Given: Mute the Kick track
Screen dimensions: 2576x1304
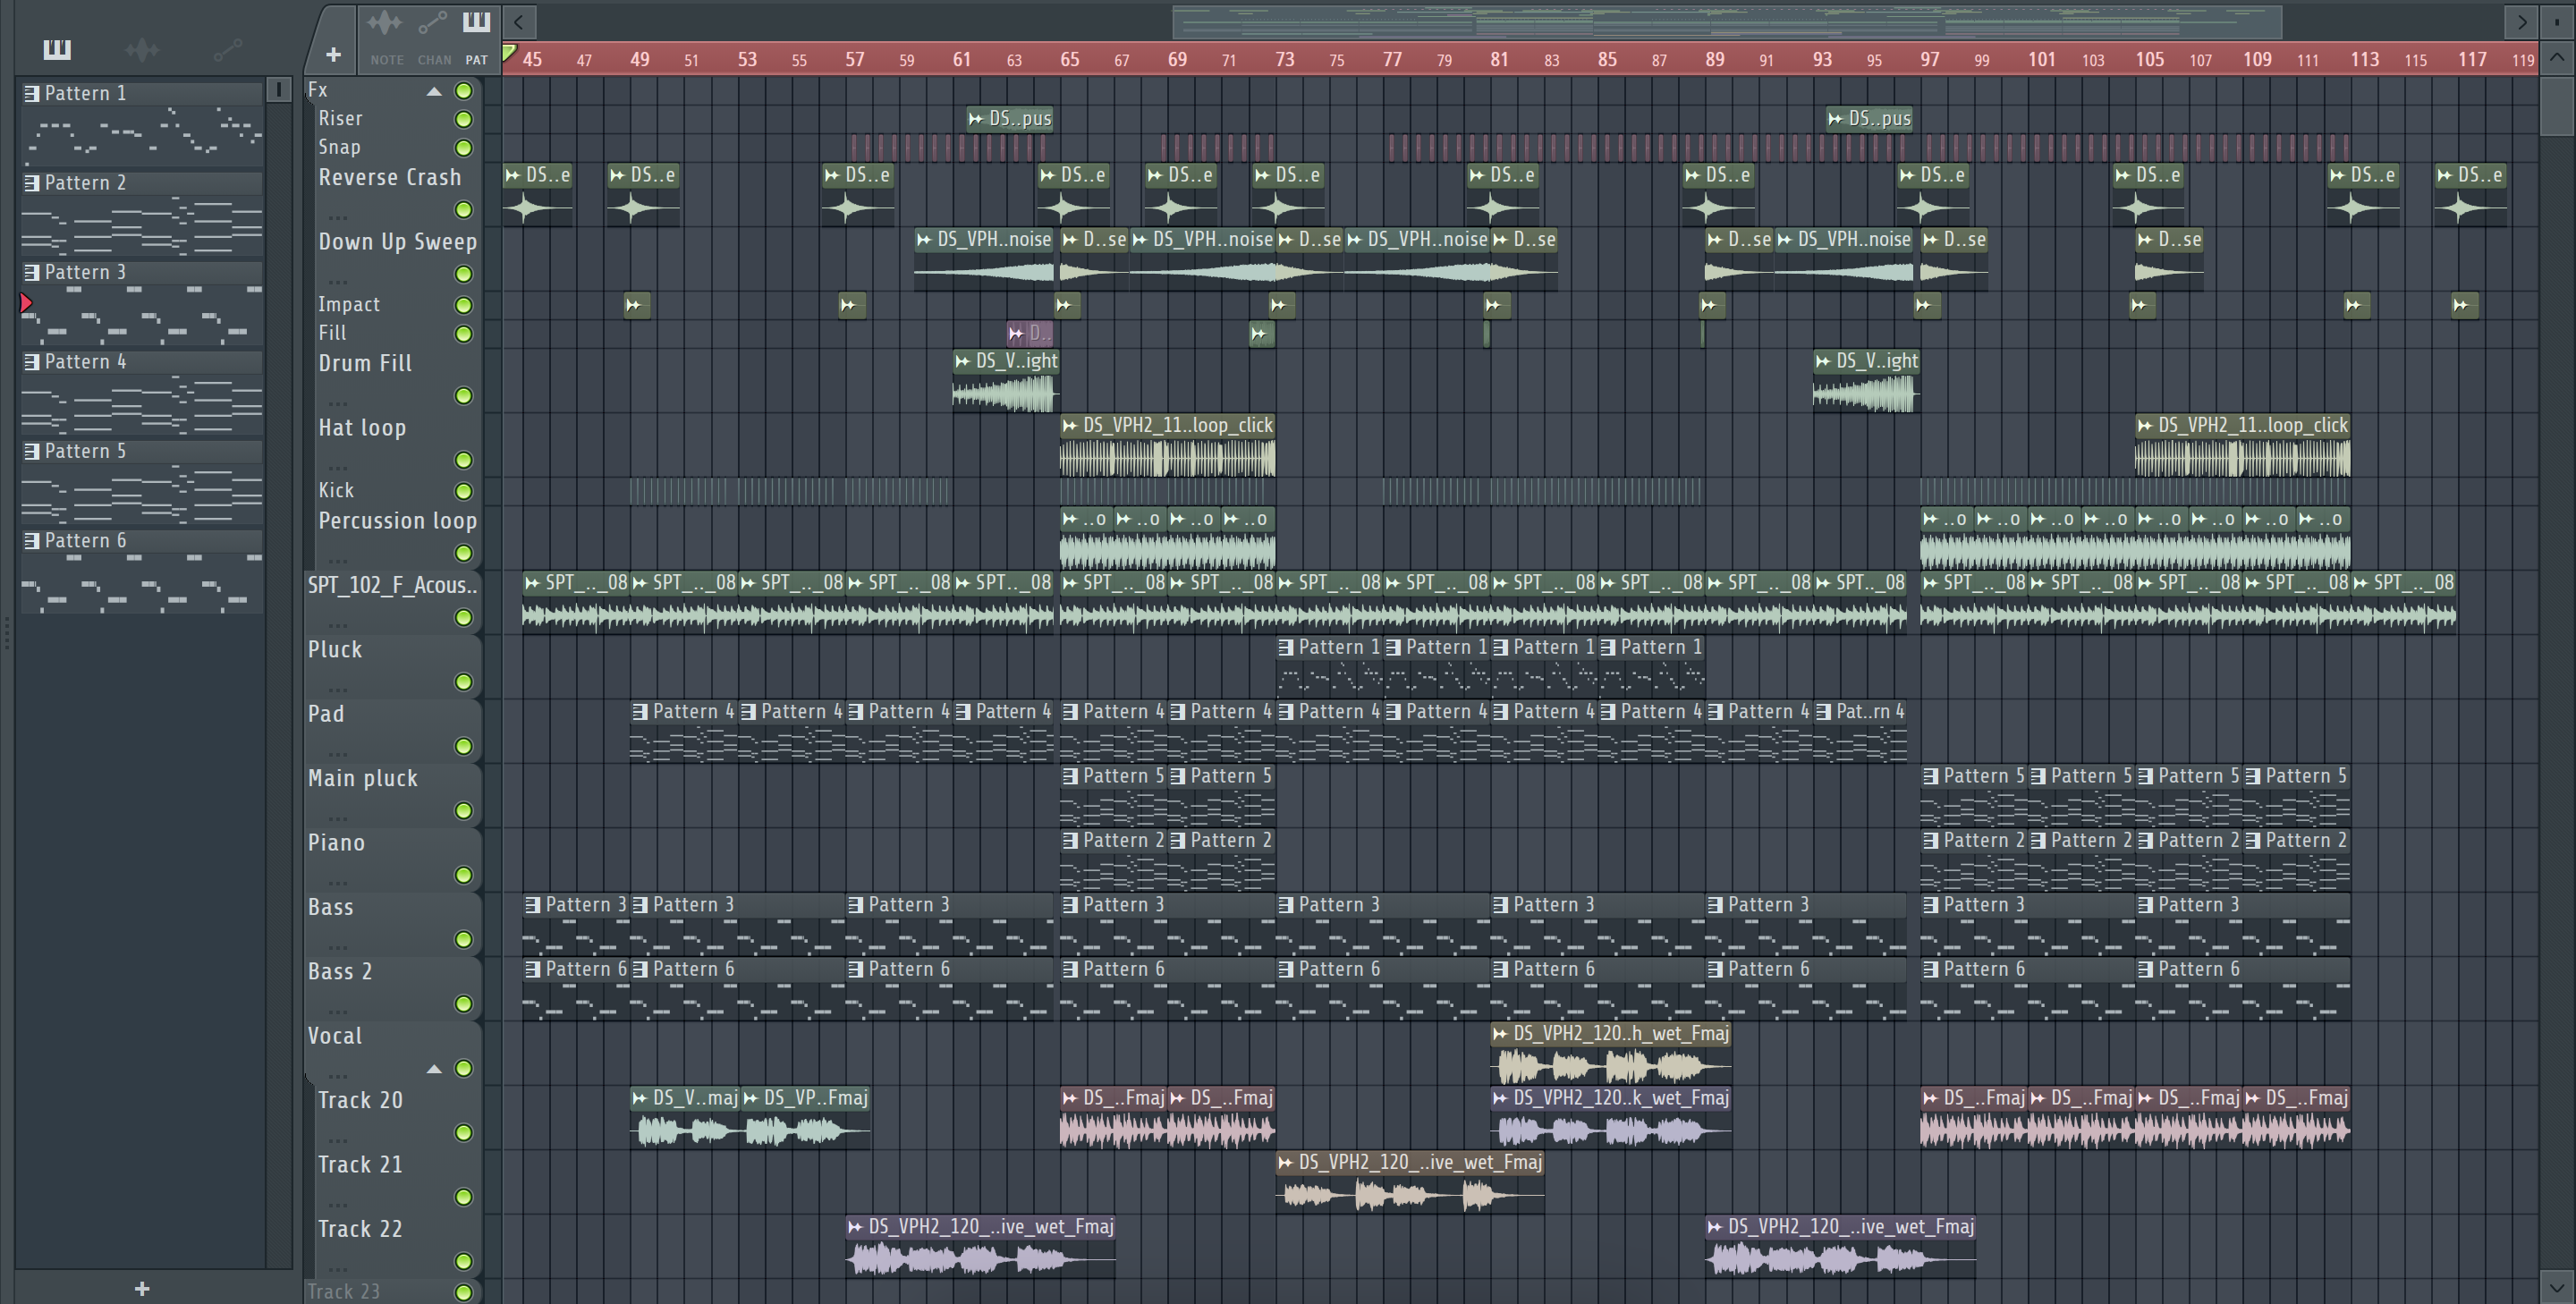Looking at the screenshot, I should (463, 491).
